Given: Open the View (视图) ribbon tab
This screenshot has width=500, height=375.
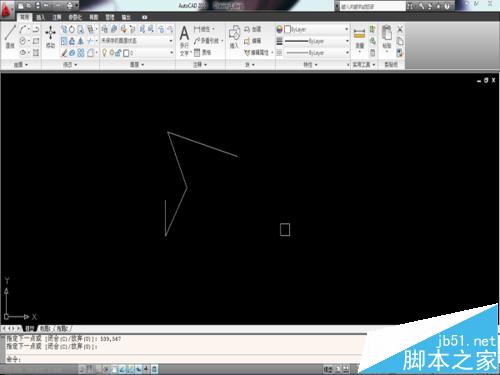Looking at the screenshot, I should coord(94,17).
